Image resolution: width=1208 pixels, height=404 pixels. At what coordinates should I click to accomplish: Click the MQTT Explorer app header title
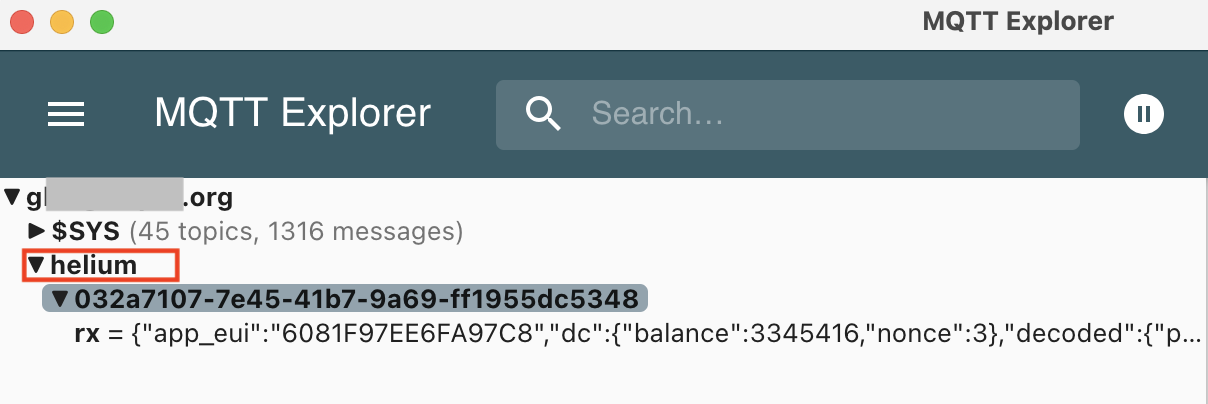(292, 114)
